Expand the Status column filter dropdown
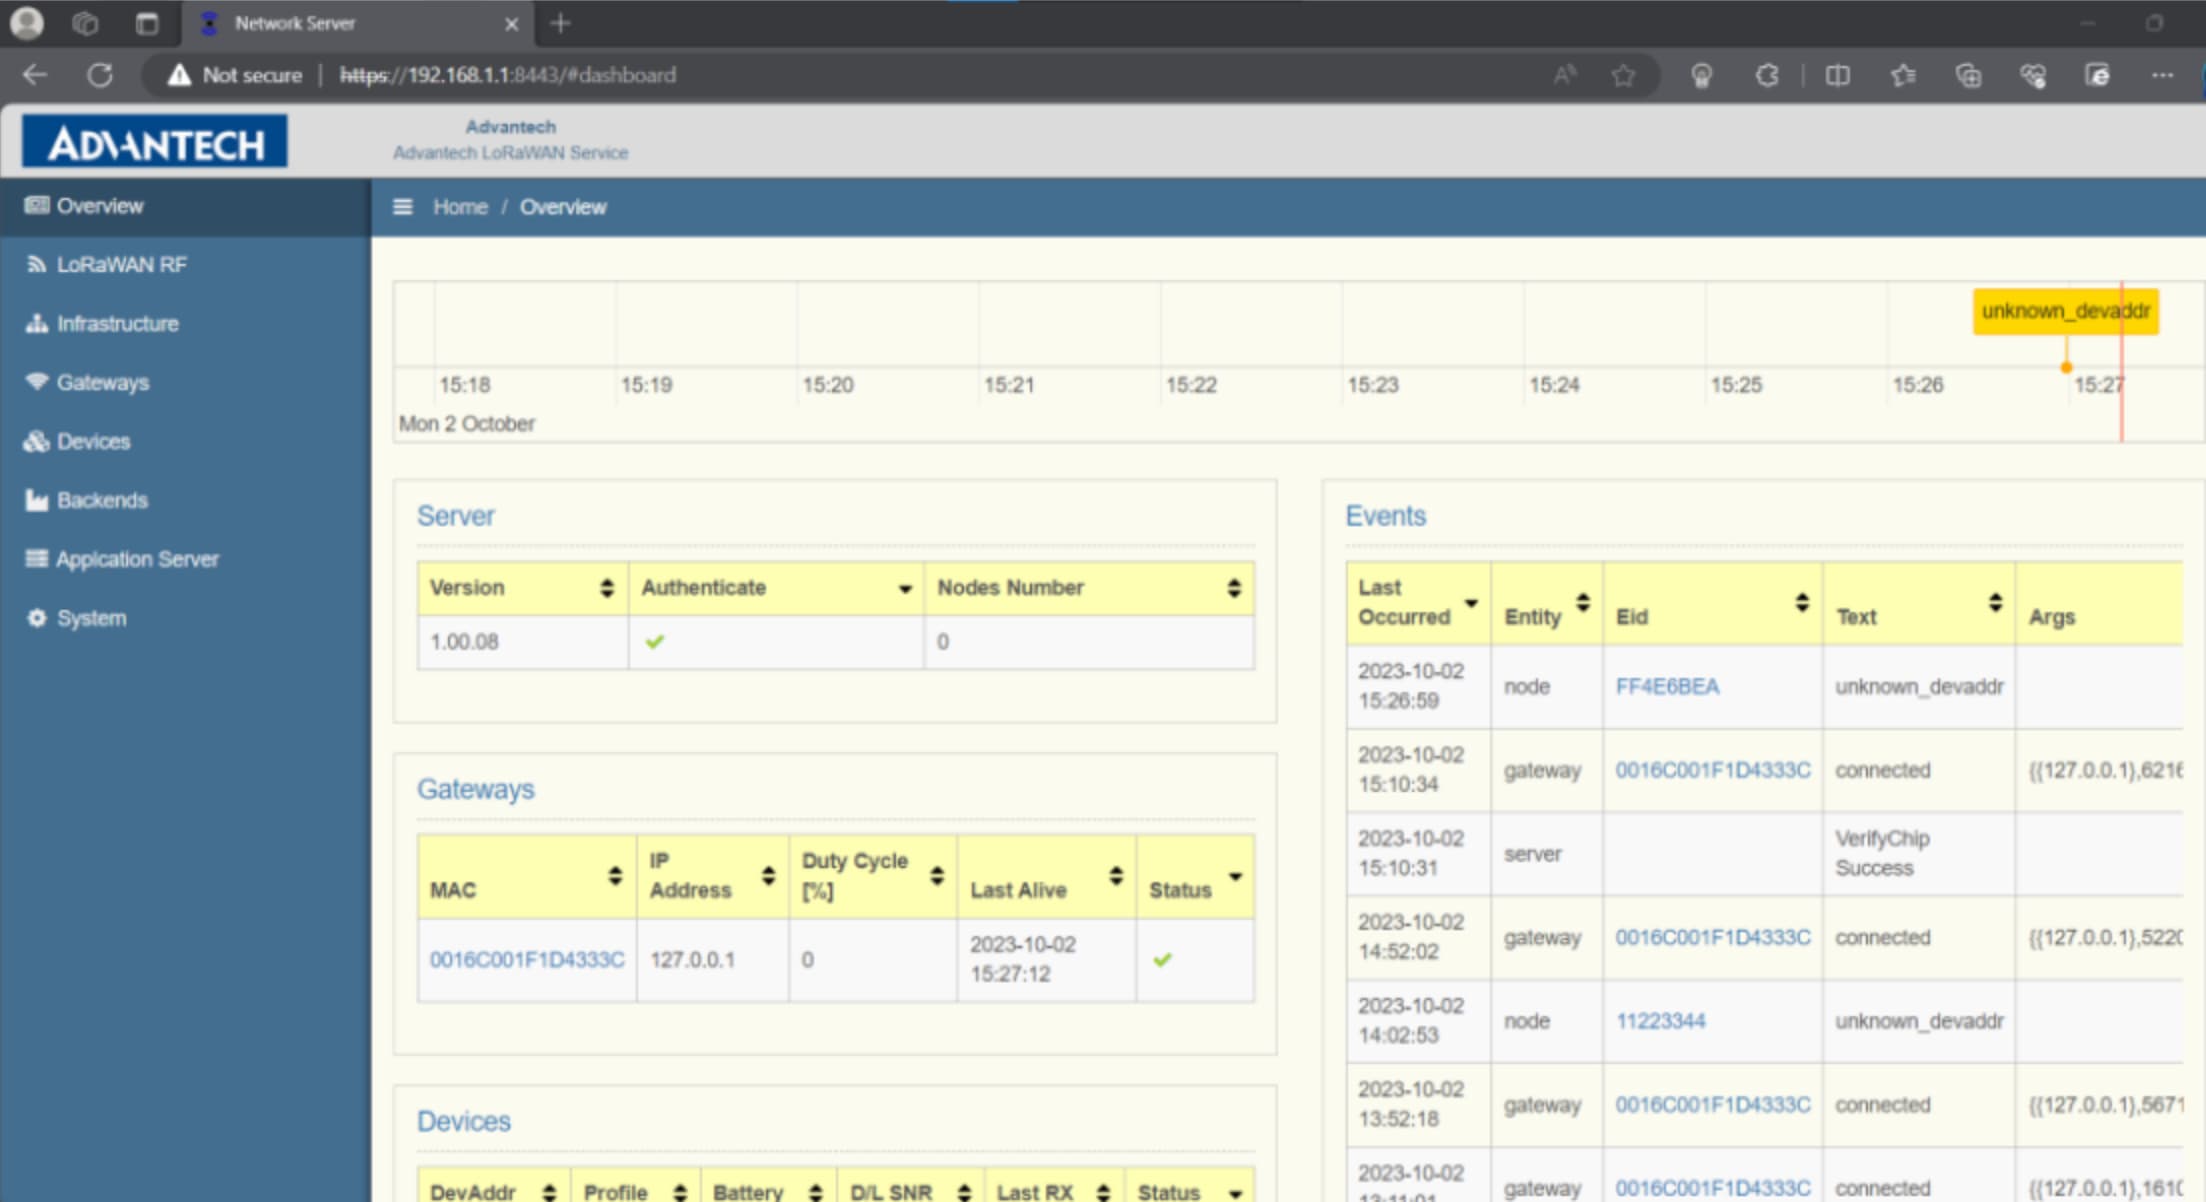This screenshot has height=1202, width=2206. pyautogui.click(x=1237, y=873)
